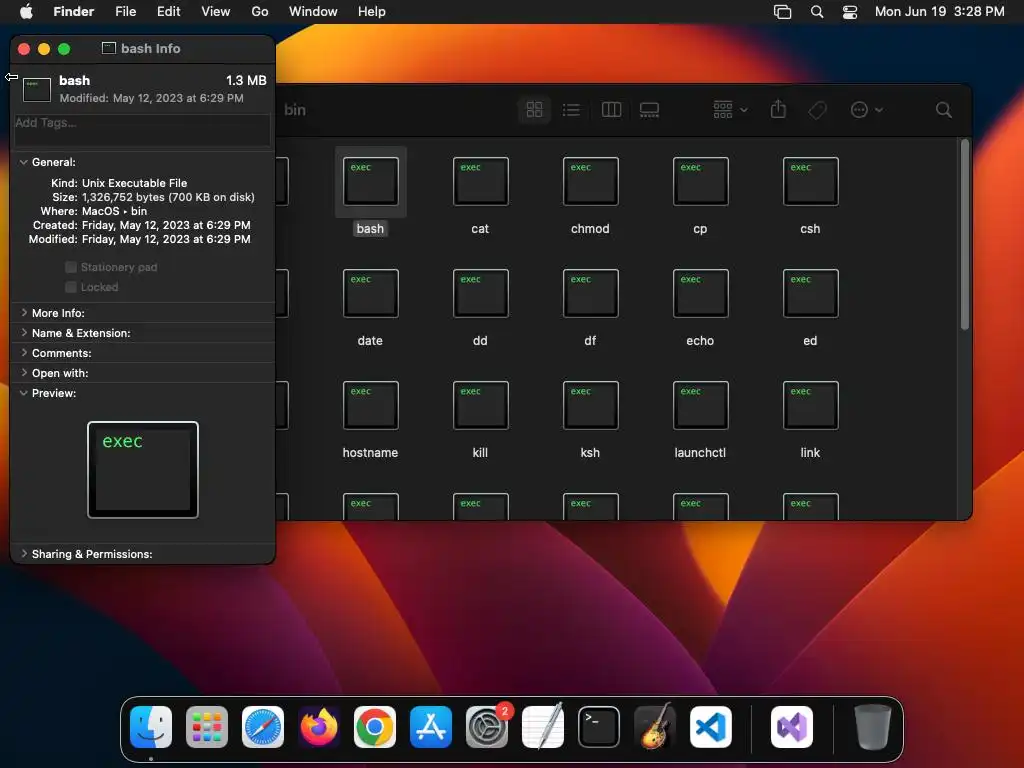Launch Visual Studio Code from the Dock
Screen dimensions: 1024x768
tap(711, 727)
